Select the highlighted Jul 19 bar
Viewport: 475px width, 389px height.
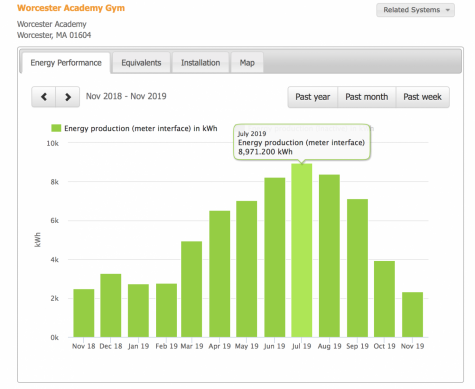coord(302,250)
